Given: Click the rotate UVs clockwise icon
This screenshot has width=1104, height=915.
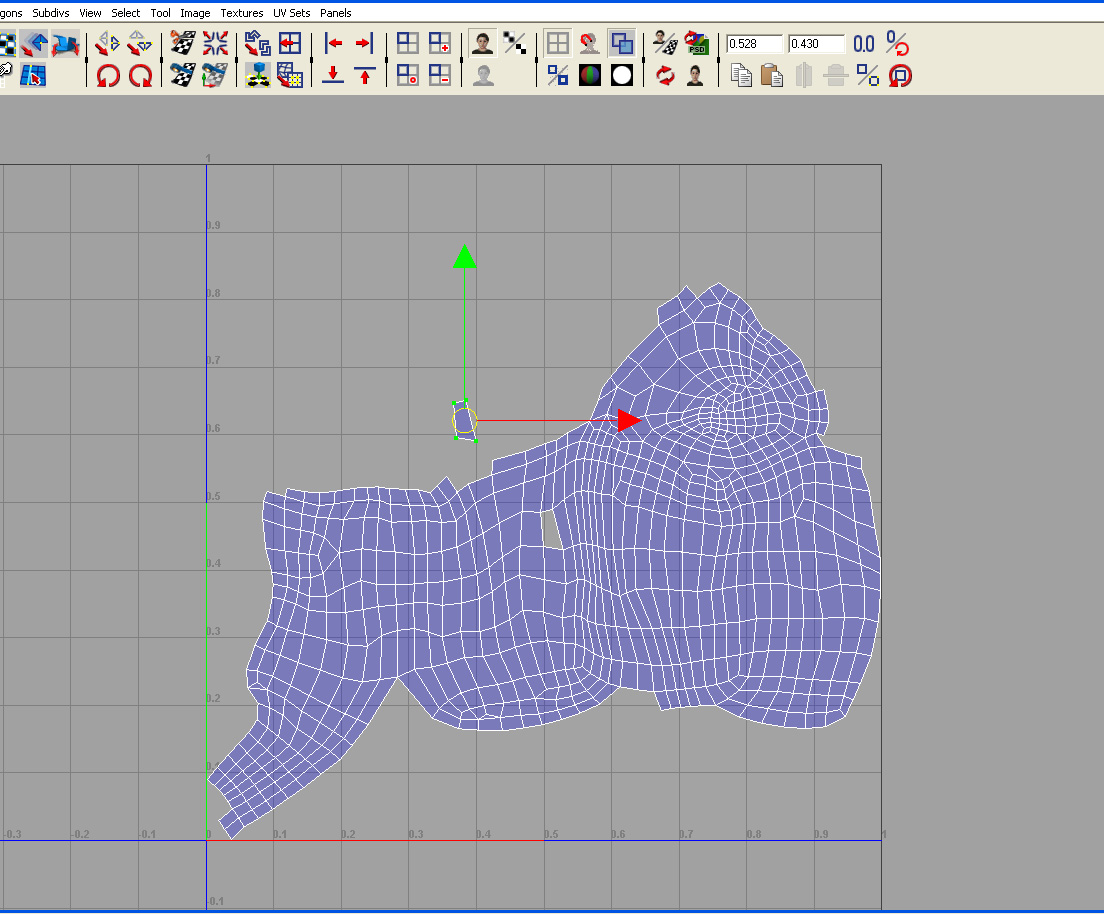Looking at the screenshot, I should (x=141, y=76).
